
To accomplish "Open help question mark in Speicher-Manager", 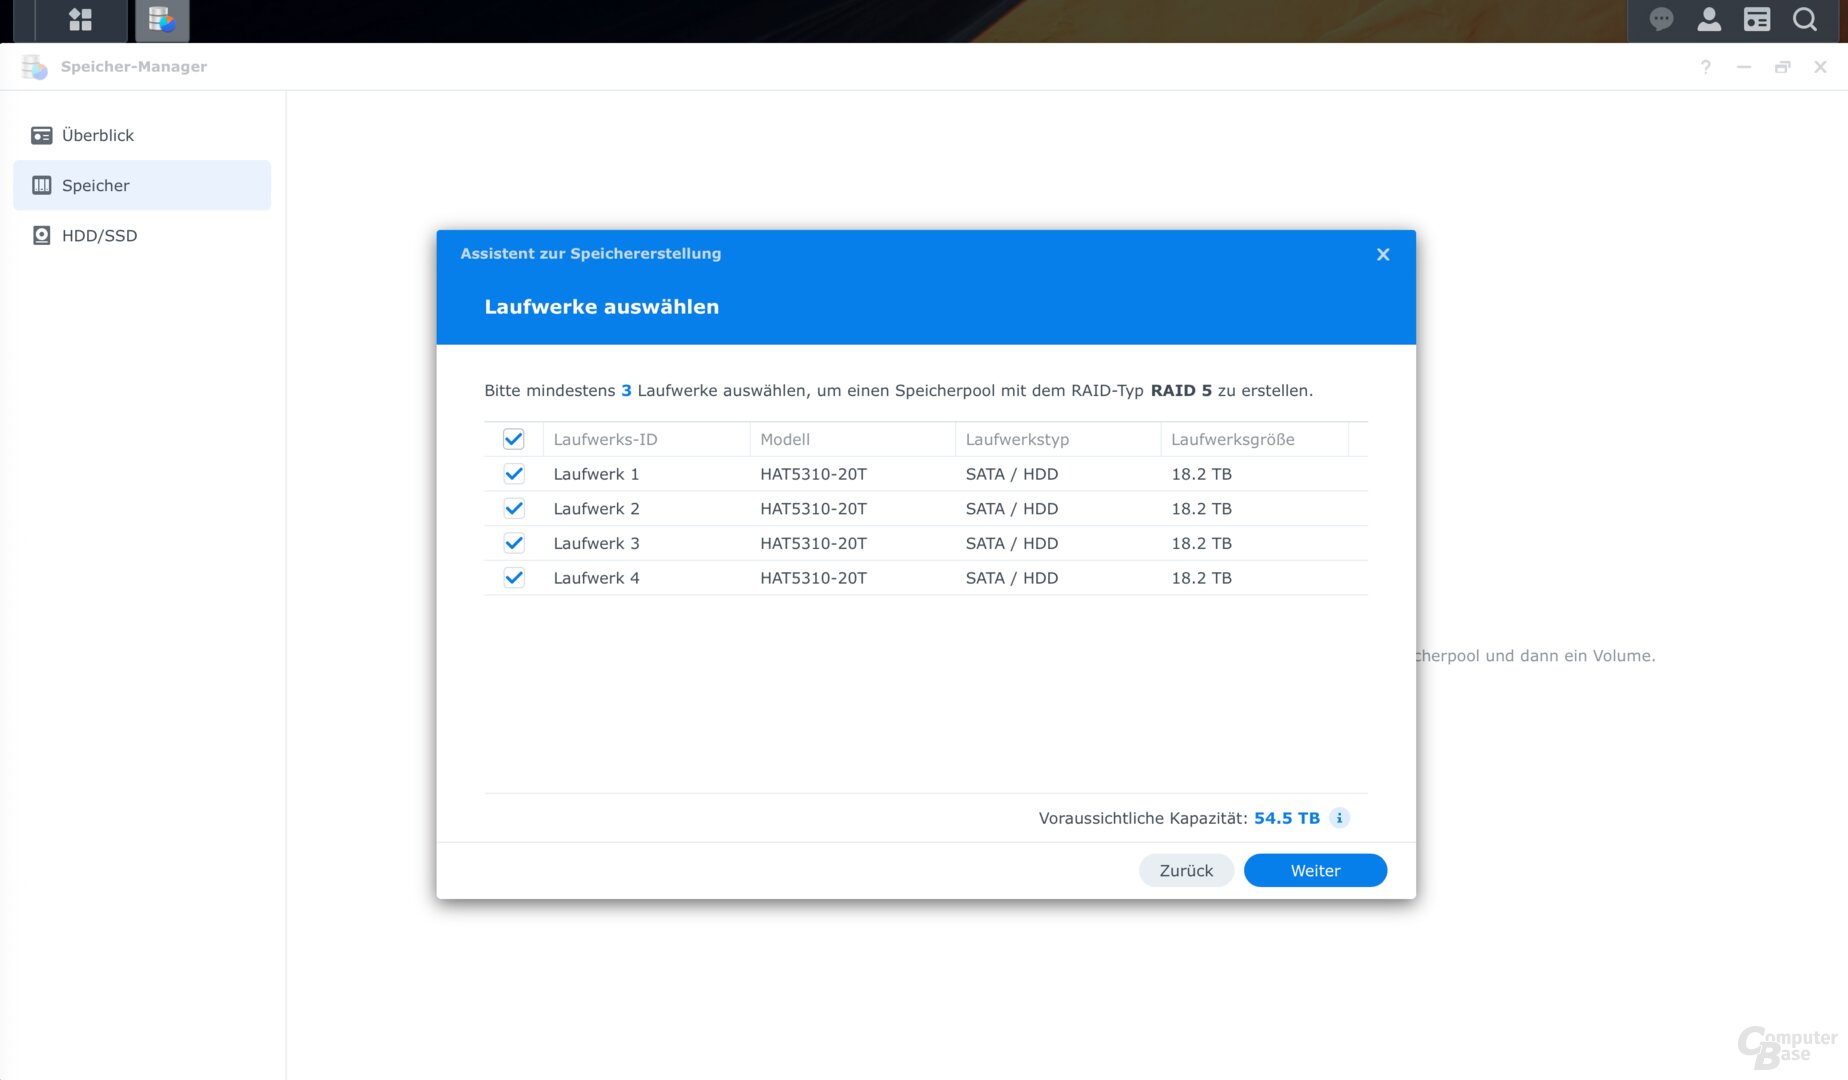I will tap(1706, 67).
